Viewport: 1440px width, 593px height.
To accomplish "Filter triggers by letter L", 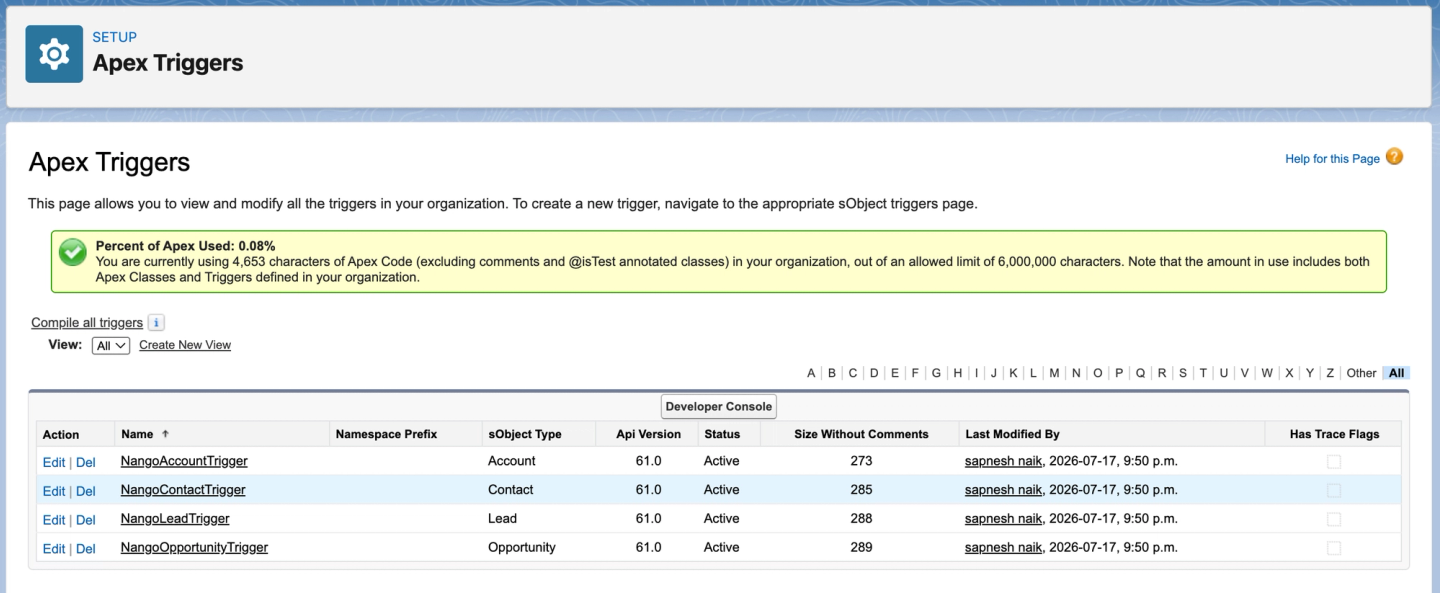I will click(1033, 373).
